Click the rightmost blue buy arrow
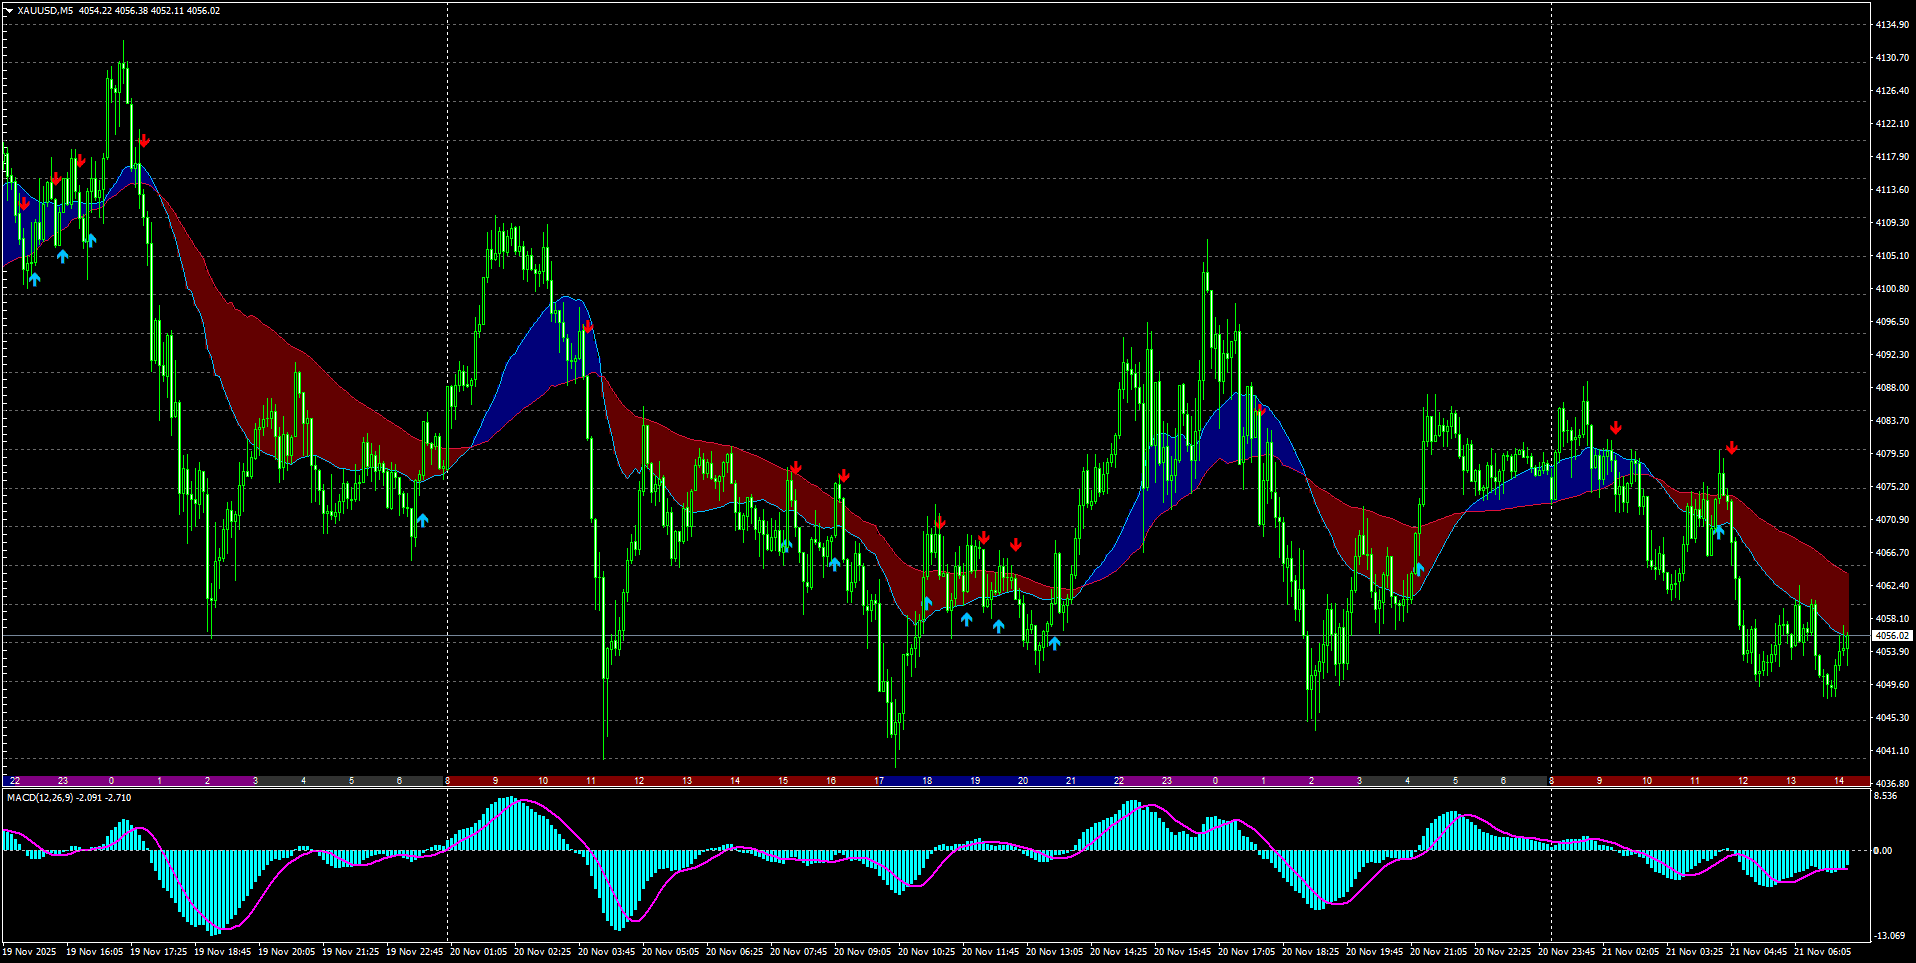Viewport: 1916px width, 963px height. (1718, 531)
